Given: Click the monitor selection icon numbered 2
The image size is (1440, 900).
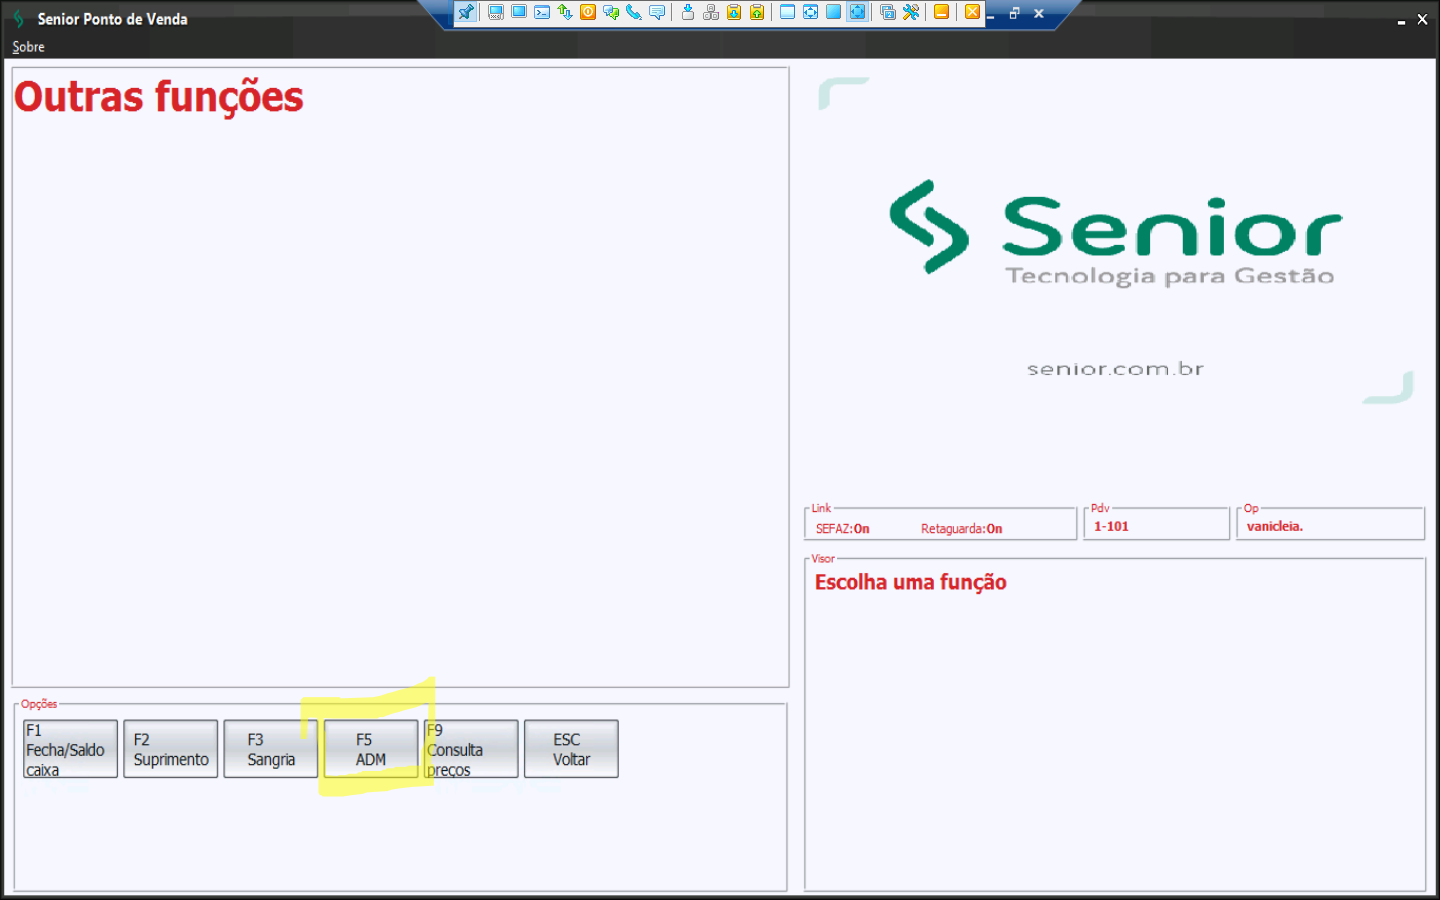Looking at the screenshot, I should [x=888, y=13].
